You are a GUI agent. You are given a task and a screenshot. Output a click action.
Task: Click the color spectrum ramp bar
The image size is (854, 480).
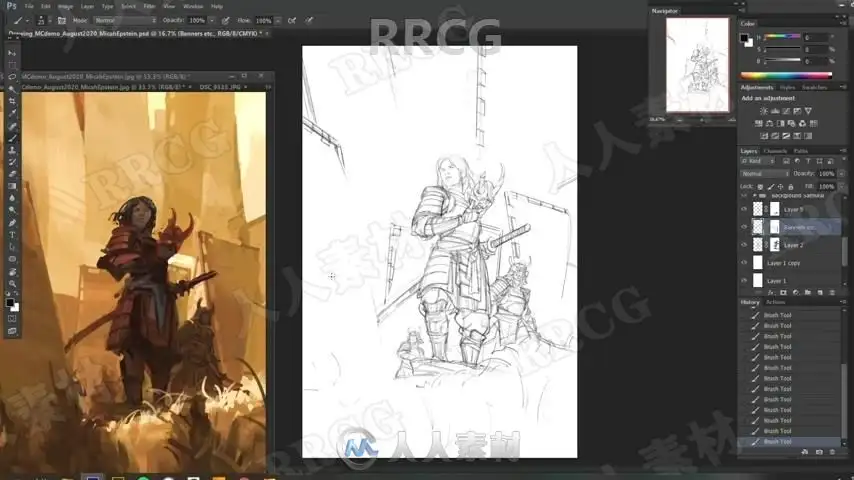coord(786,76)
